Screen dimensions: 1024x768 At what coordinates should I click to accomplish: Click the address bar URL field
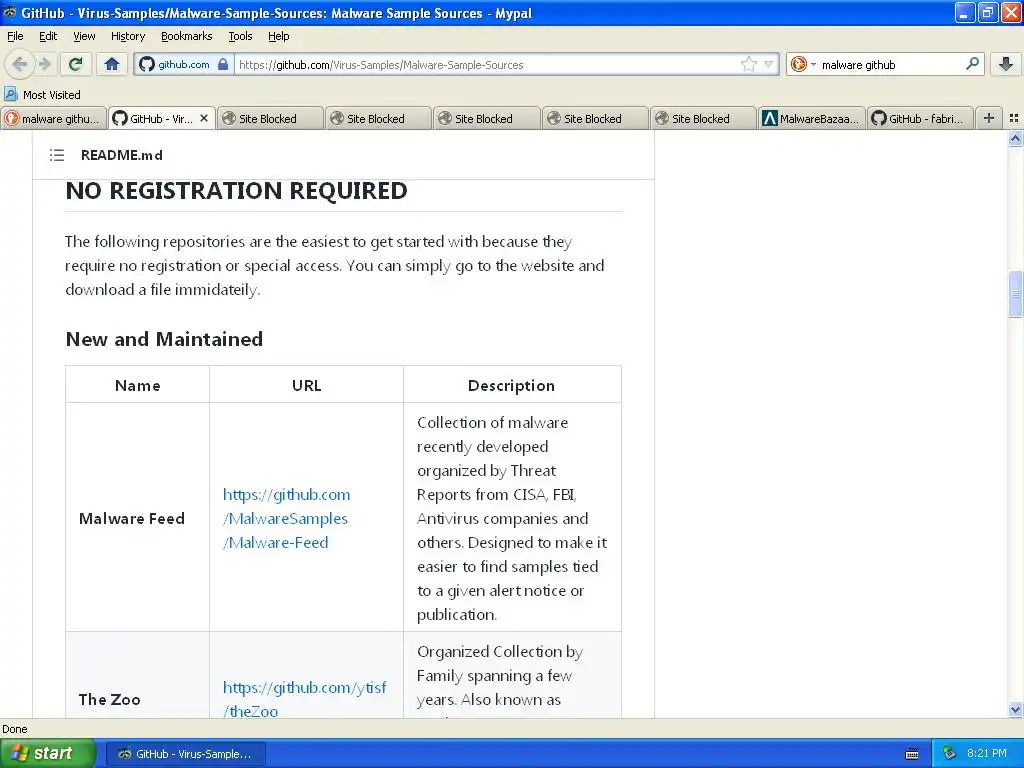click(487, 65)
